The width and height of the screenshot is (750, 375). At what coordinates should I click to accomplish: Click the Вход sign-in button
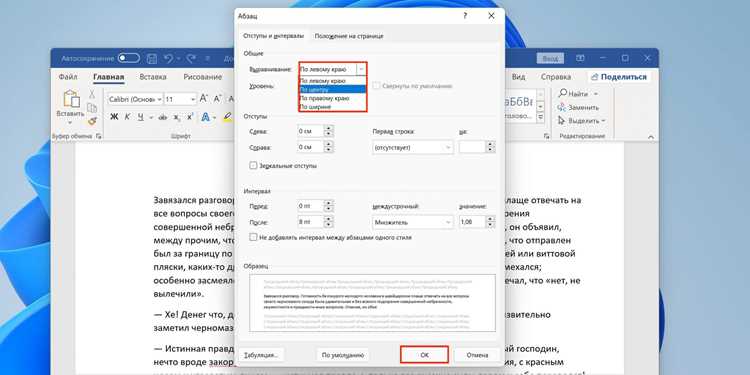click(x=550, y=58)
